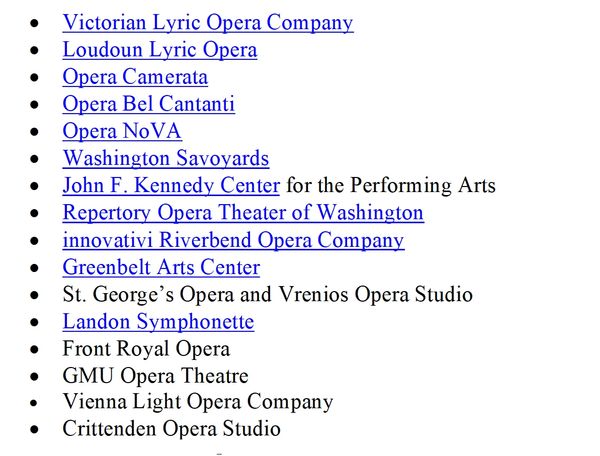
Task: Click 'for the Performing Arts' plain text
Action: 391,186
